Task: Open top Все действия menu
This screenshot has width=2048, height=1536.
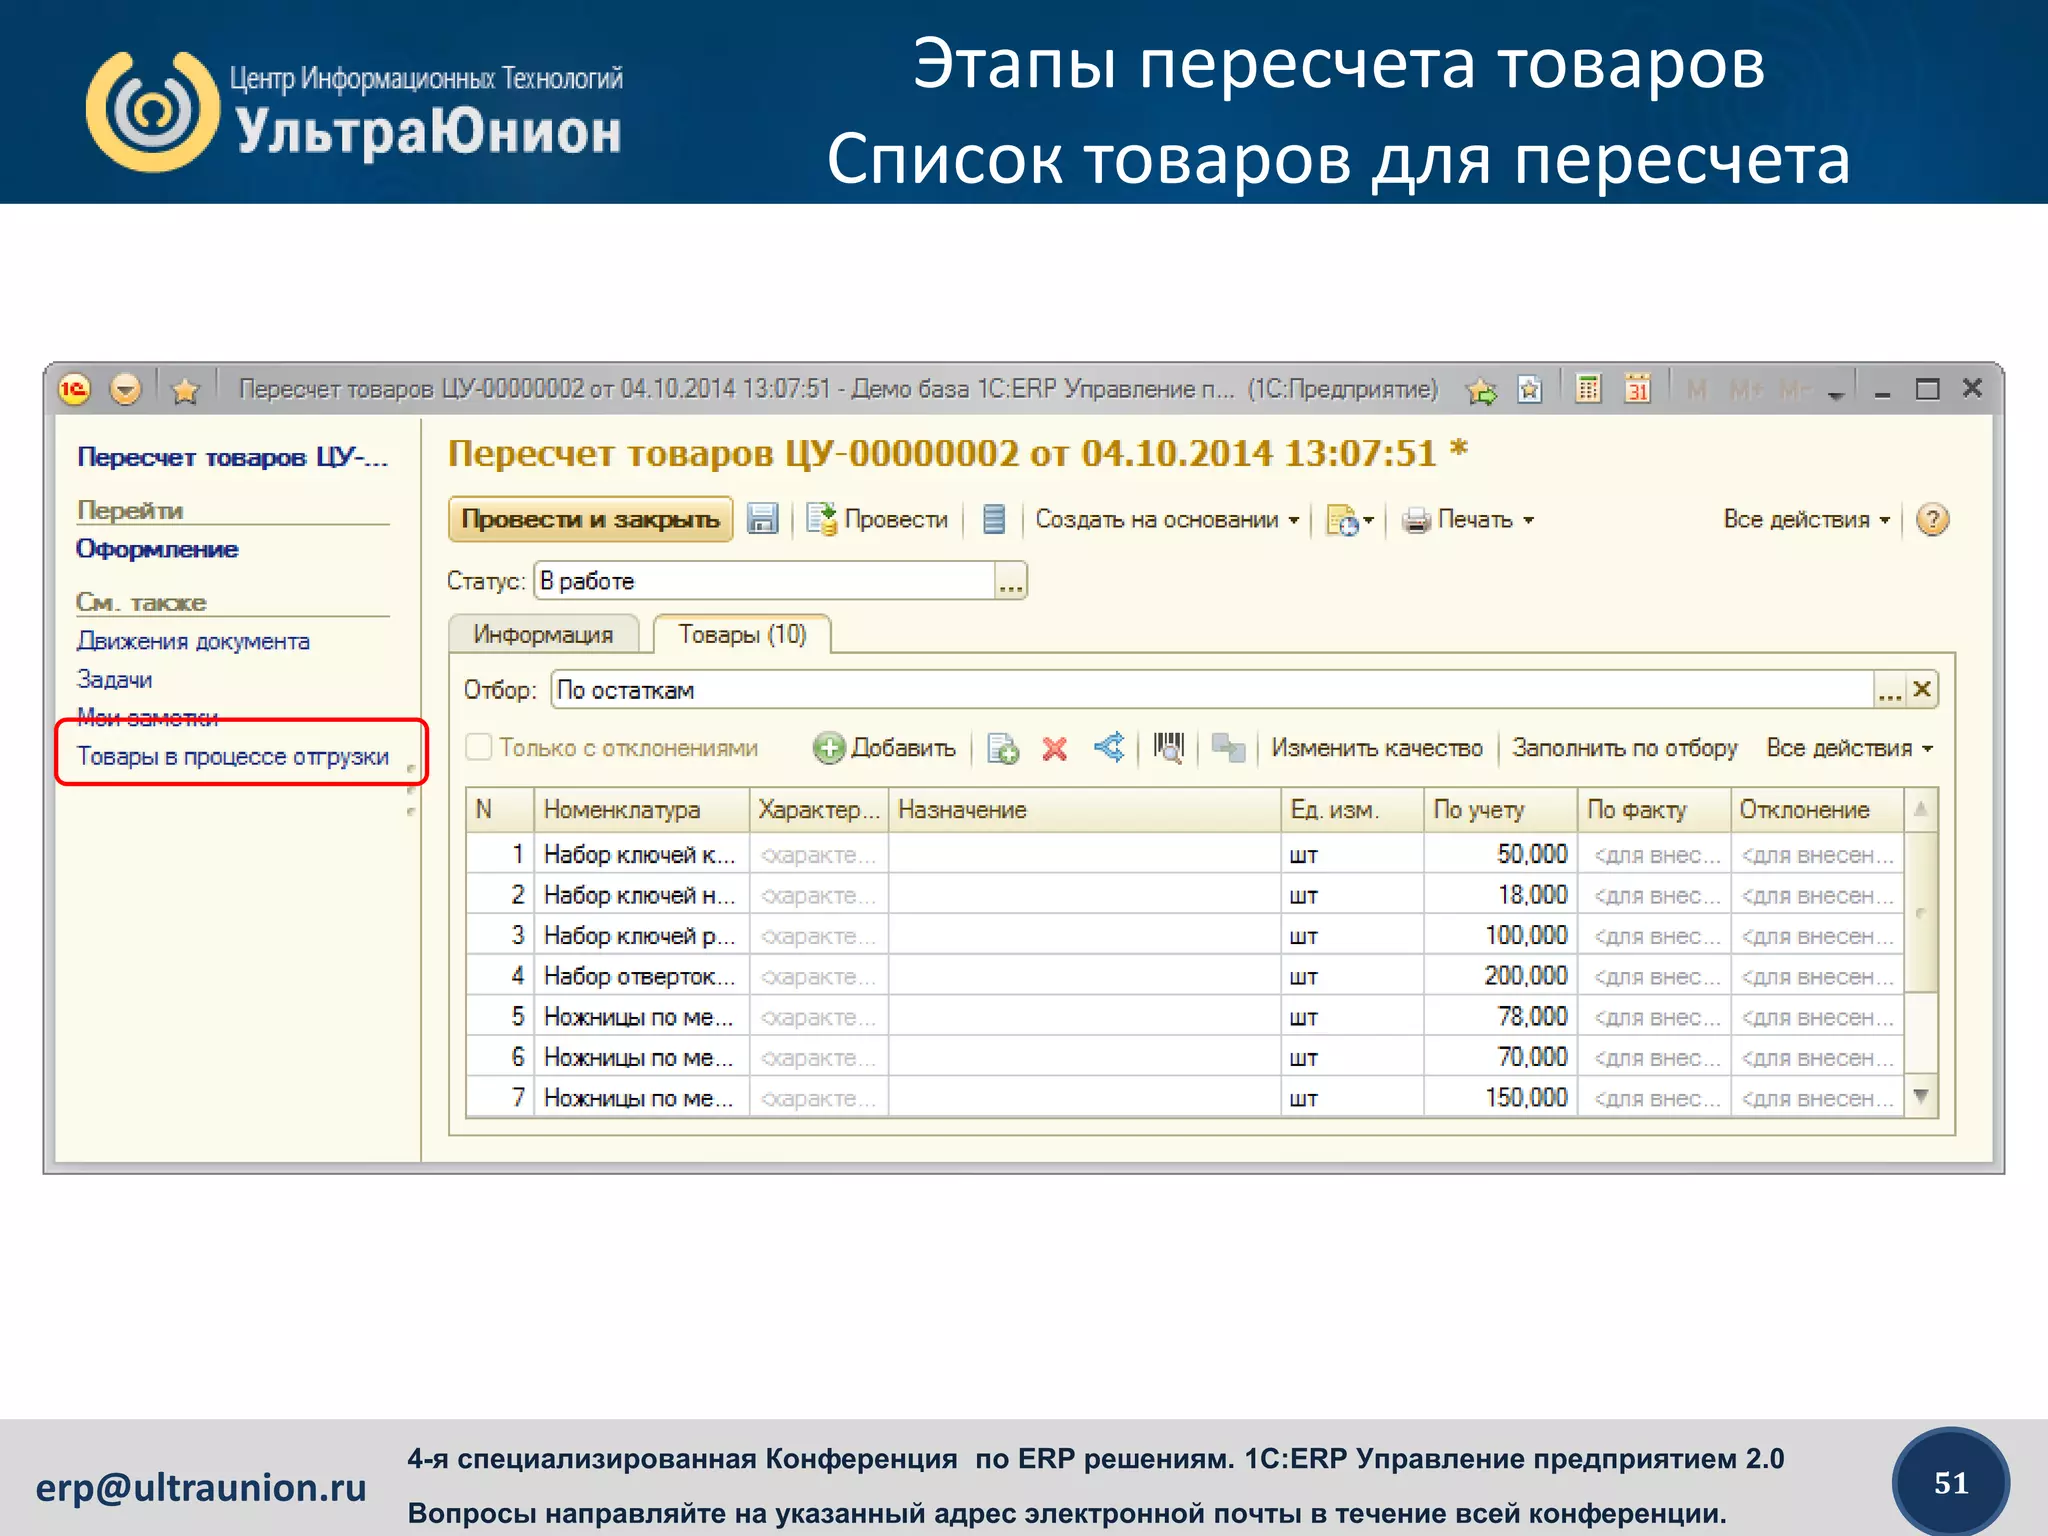Action: [x=1806, y=519]
